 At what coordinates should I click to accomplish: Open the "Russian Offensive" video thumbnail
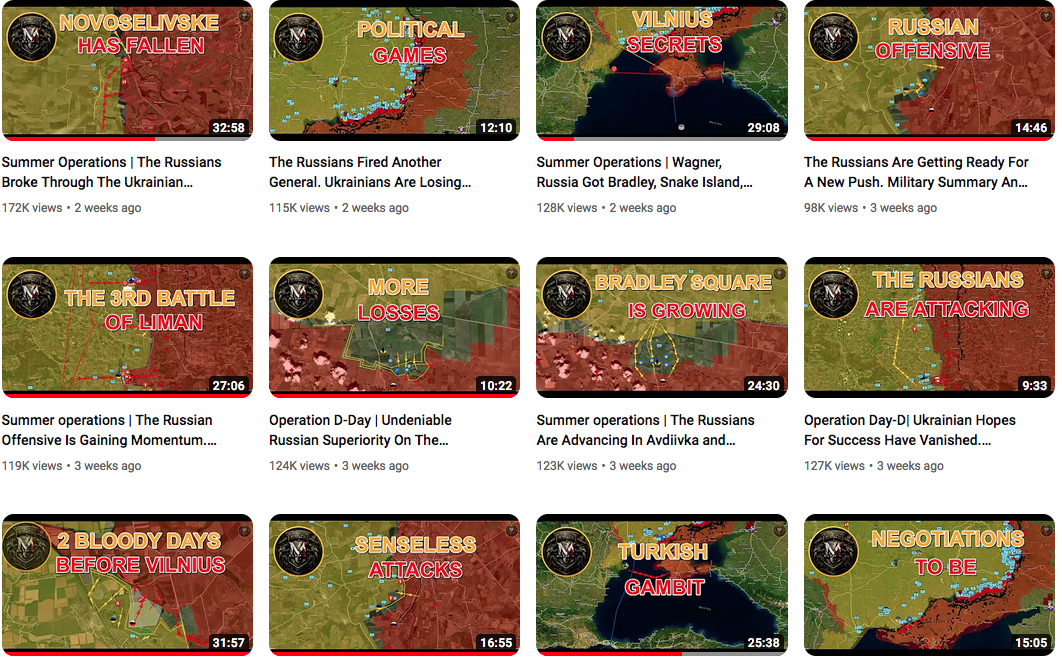click(929, 70)
